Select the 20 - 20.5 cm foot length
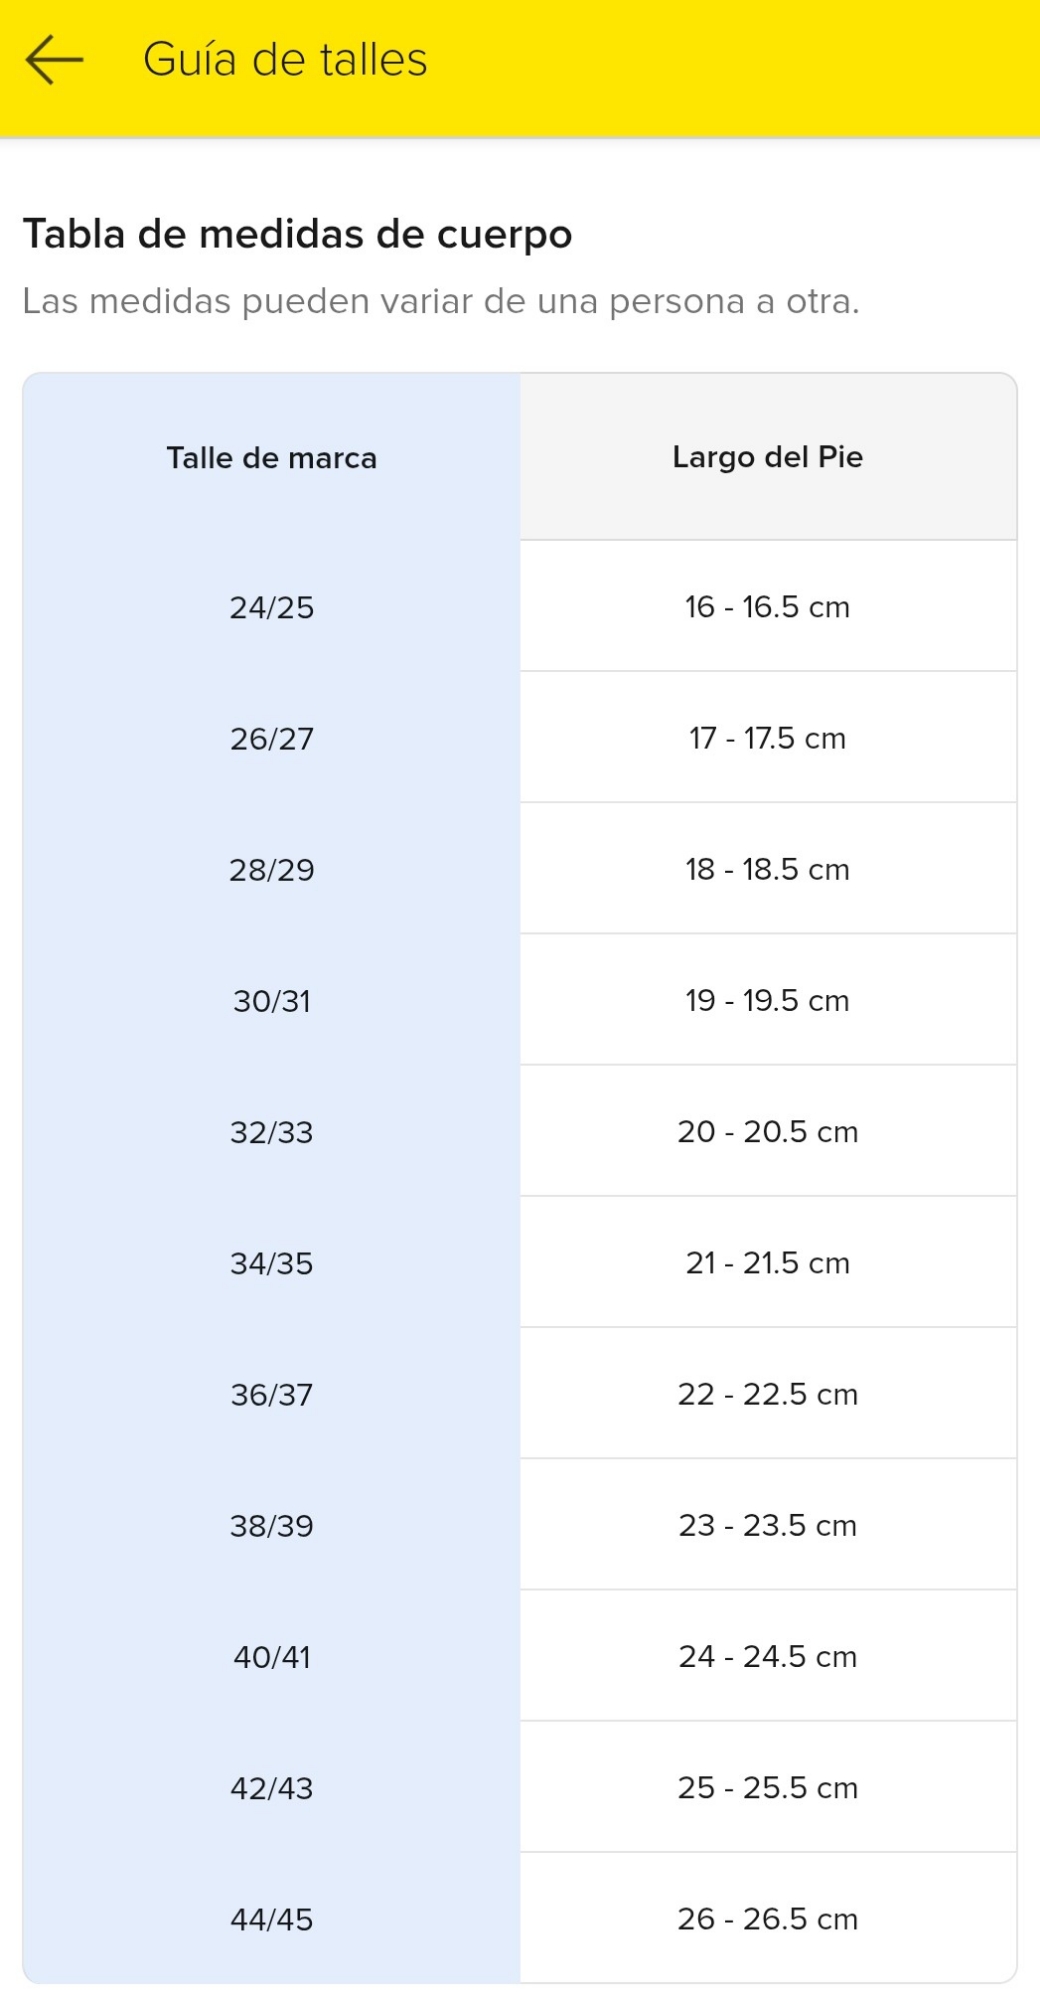The width and height of the screenshot is (1040, 2000). click(x=767, y=1132)
